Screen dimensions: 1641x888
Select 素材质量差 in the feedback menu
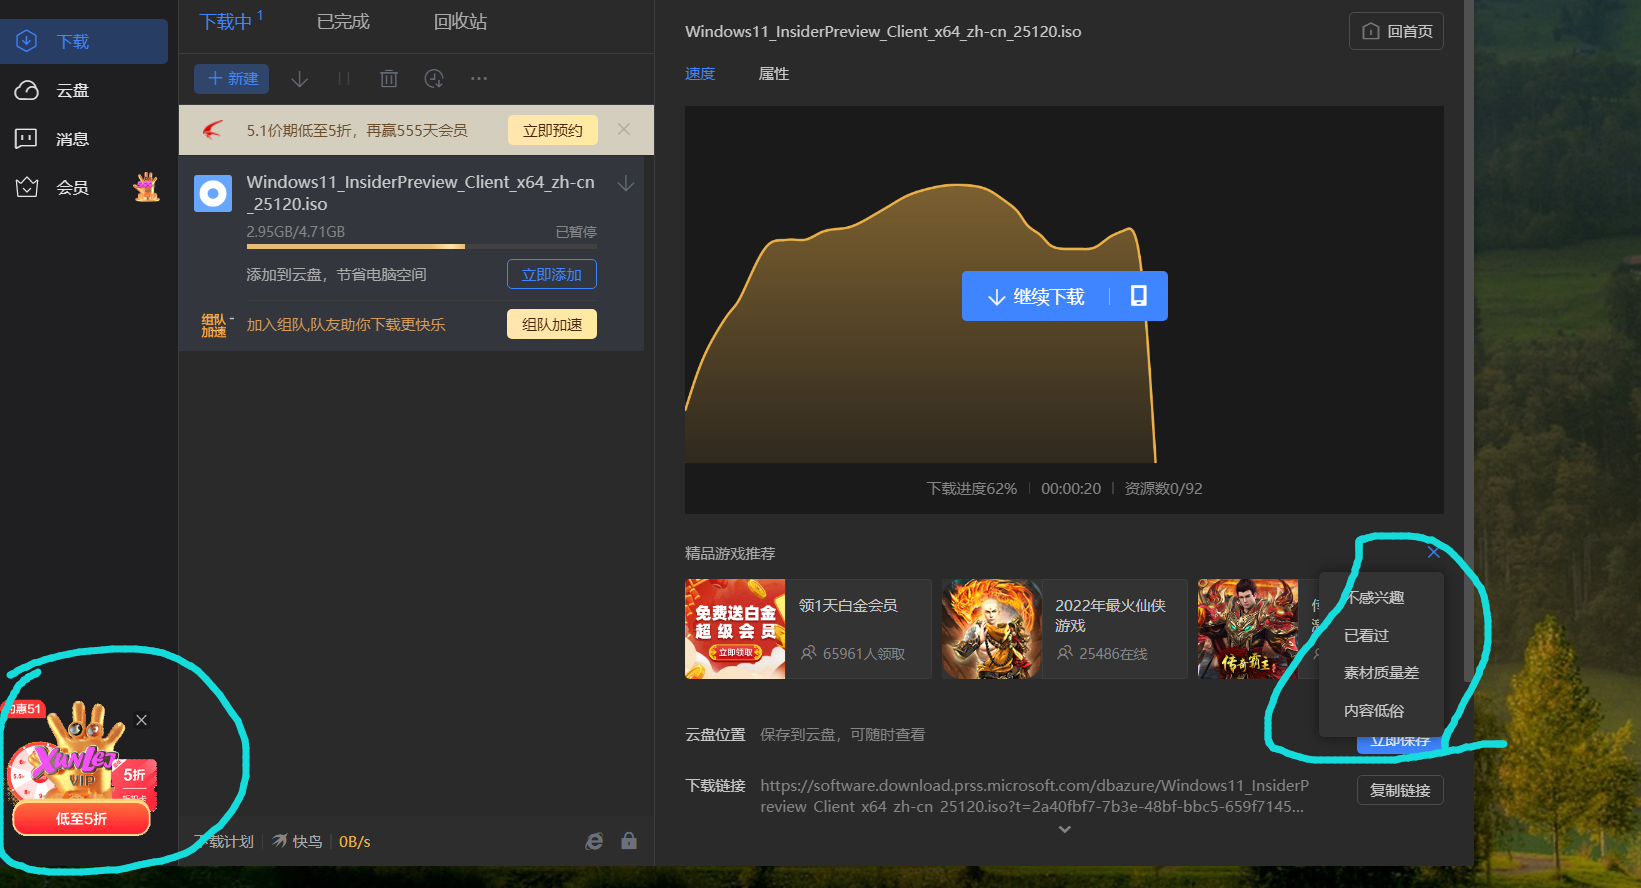tap(1381, 672)
